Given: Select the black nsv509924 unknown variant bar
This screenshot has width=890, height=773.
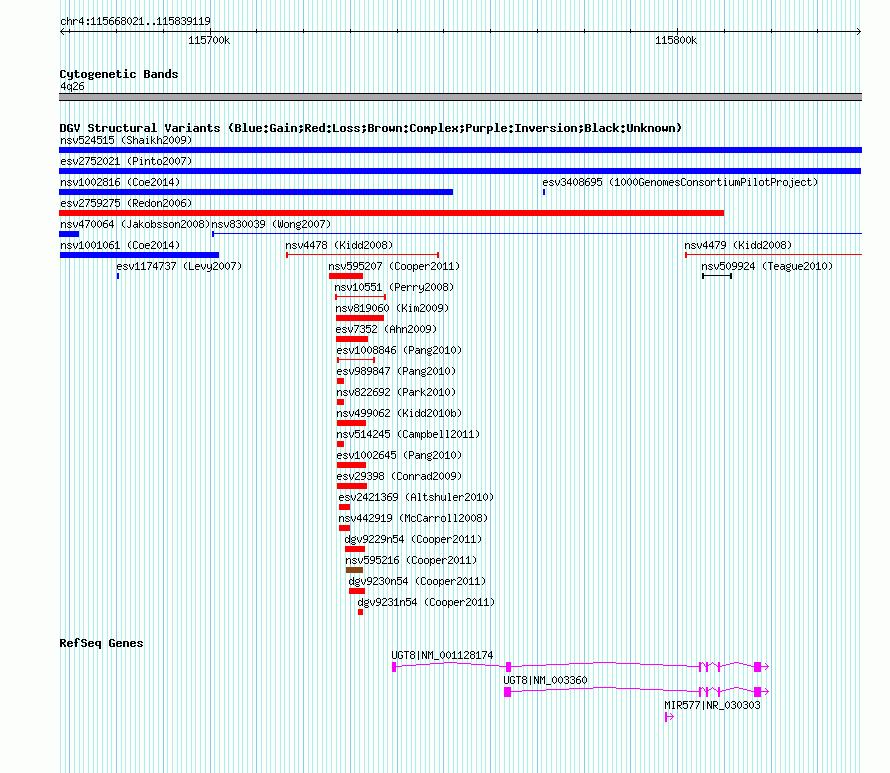Looking at the screenshot, I should 717,276.
